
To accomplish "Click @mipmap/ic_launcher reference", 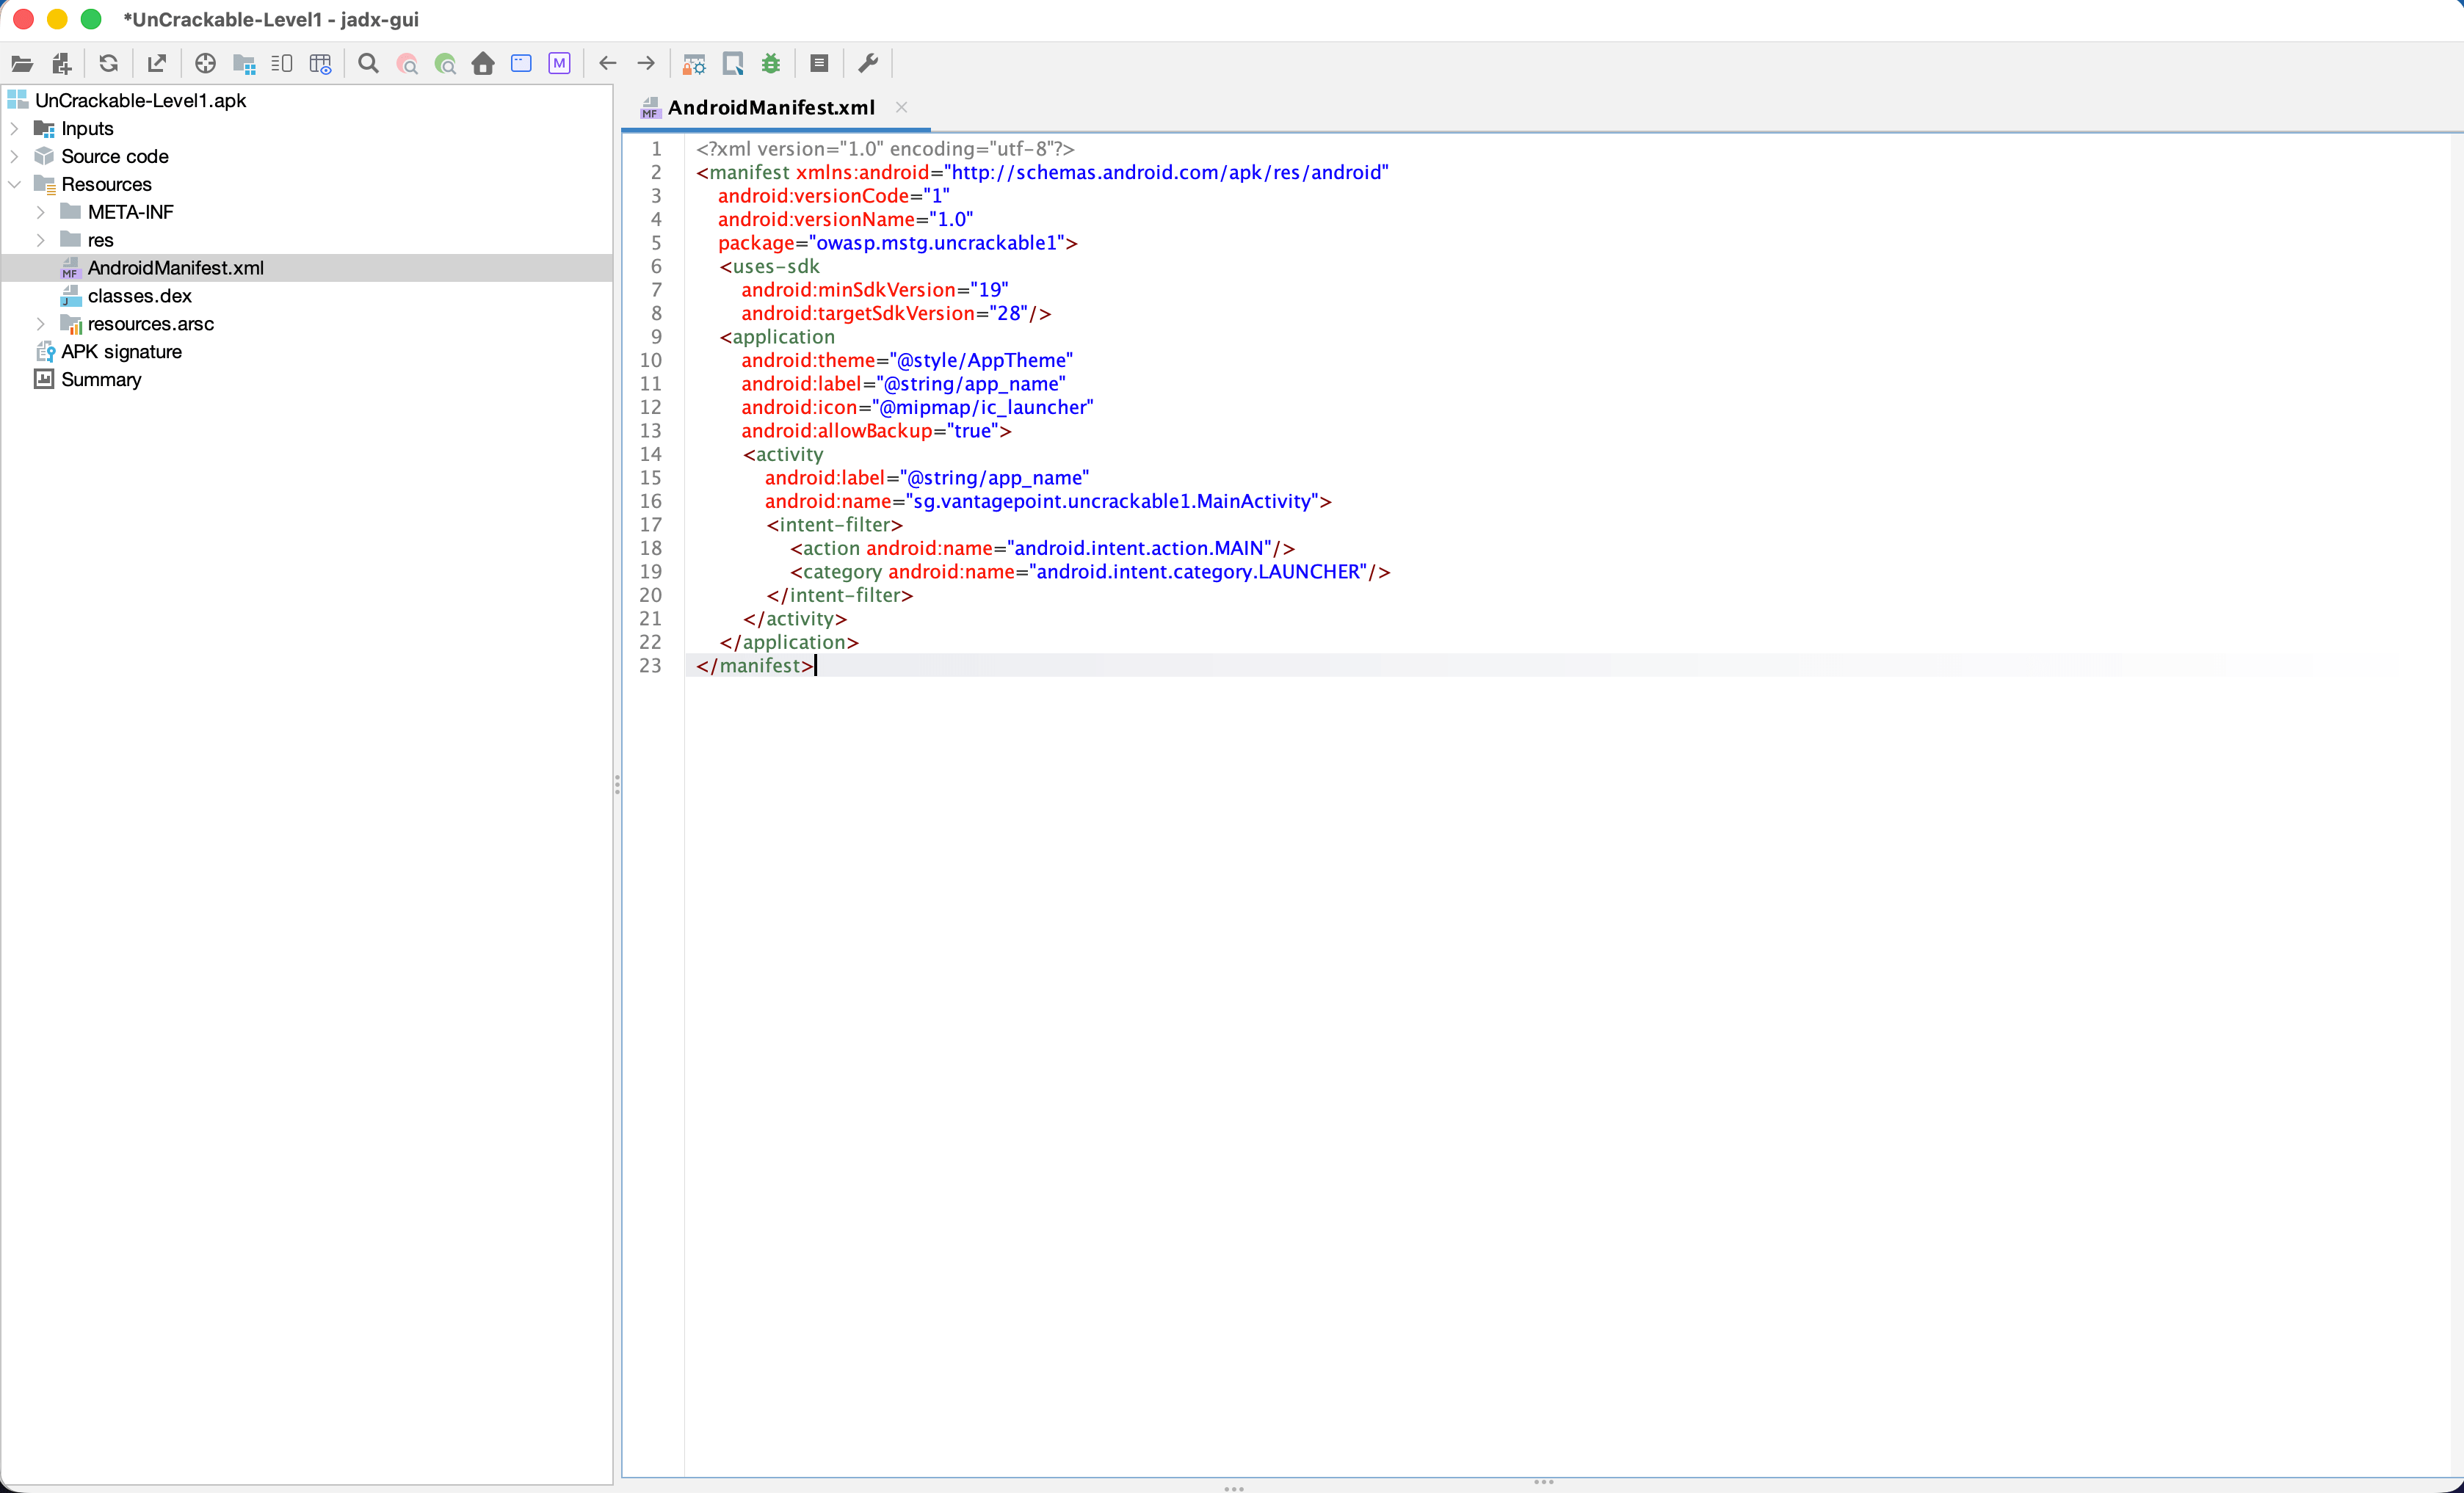I will pos(983,407).
